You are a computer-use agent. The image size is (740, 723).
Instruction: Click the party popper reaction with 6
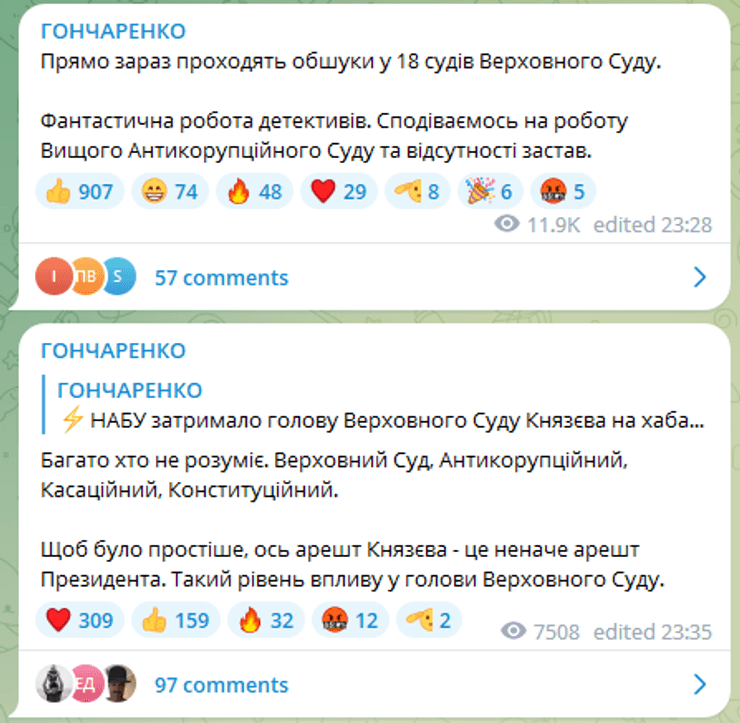point(490,191)
